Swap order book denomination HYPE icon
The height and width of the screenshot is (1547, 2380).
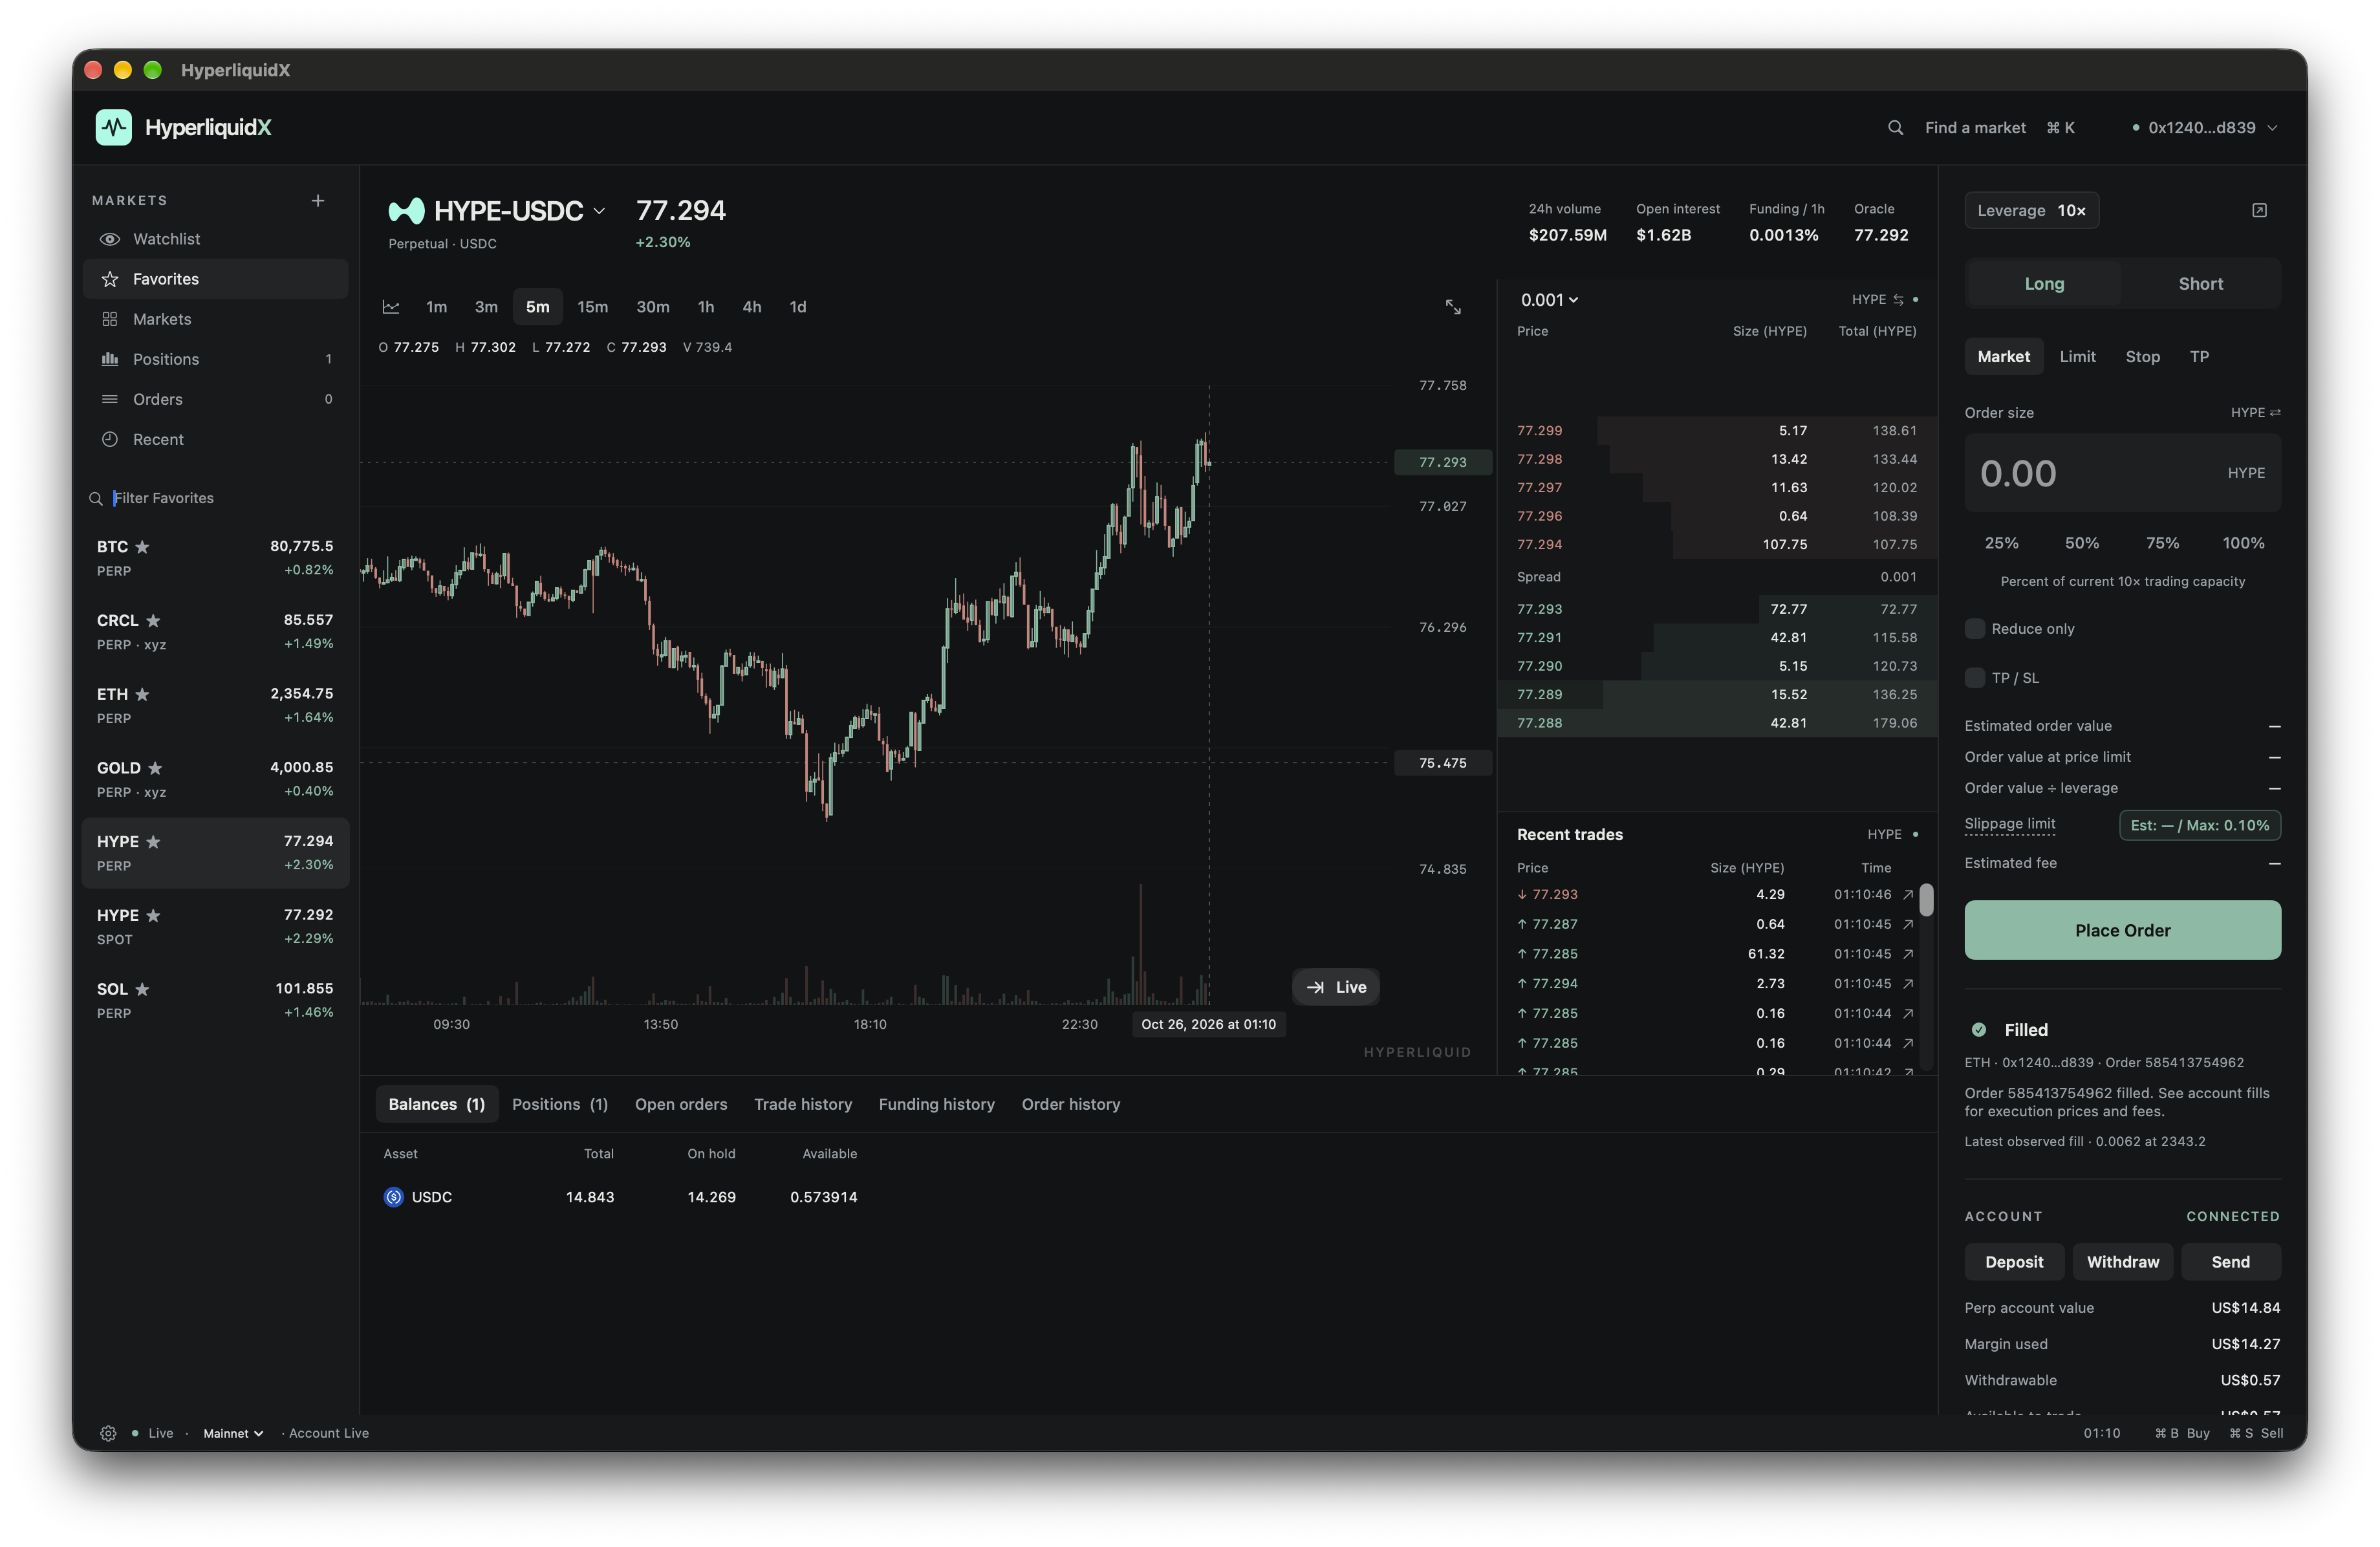1898,300
